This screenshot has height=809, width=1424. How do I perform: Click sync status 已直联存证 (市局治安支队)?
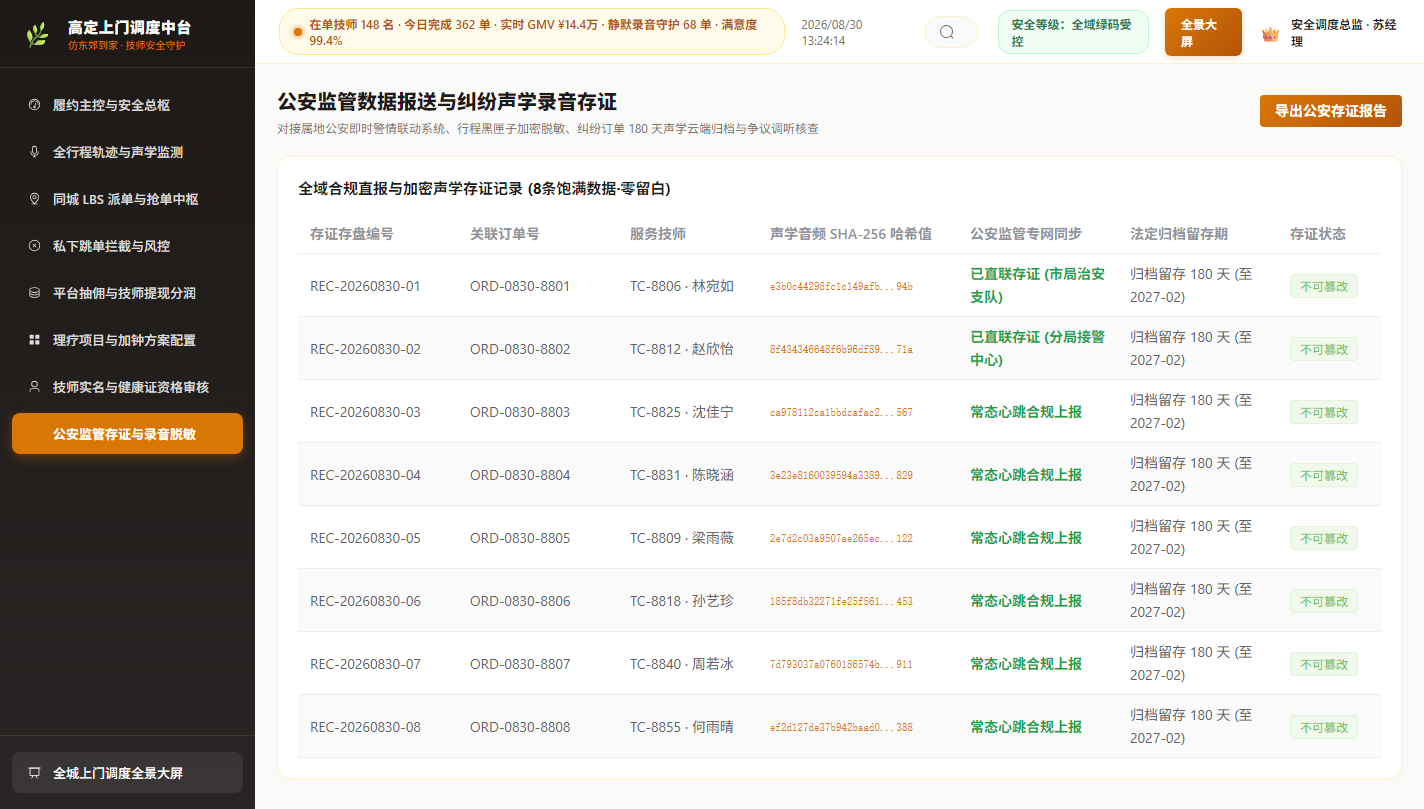pyautogui.click(x=1038, y=285)
